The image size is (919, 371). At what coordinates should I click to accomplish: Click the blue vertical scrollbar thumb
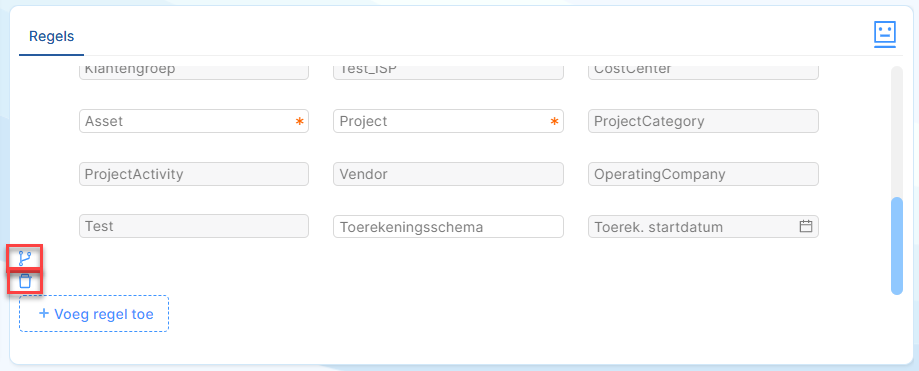[x=897, y=246]
